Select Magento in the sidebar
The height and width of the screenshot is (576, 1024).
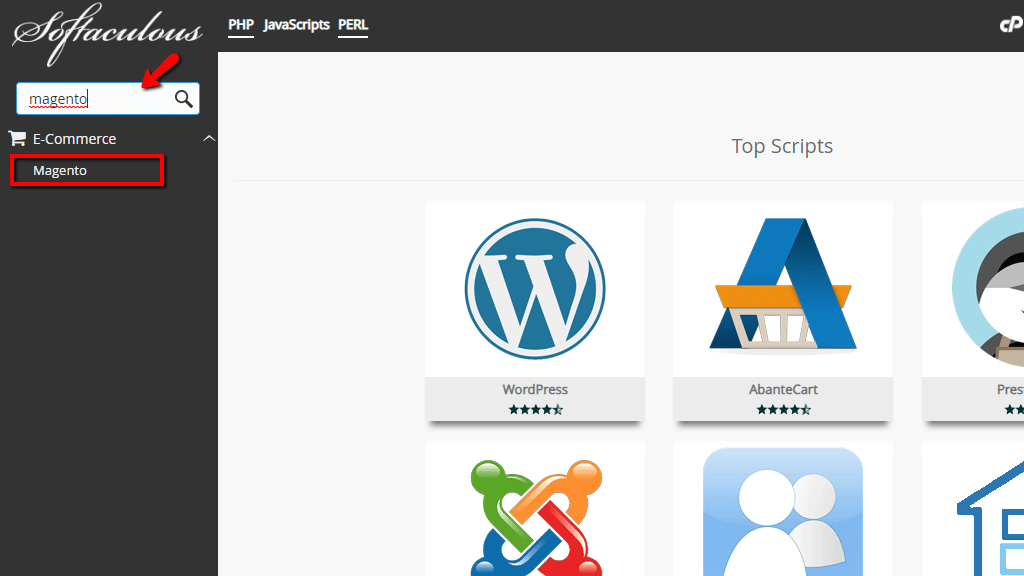tap(60, 170)
